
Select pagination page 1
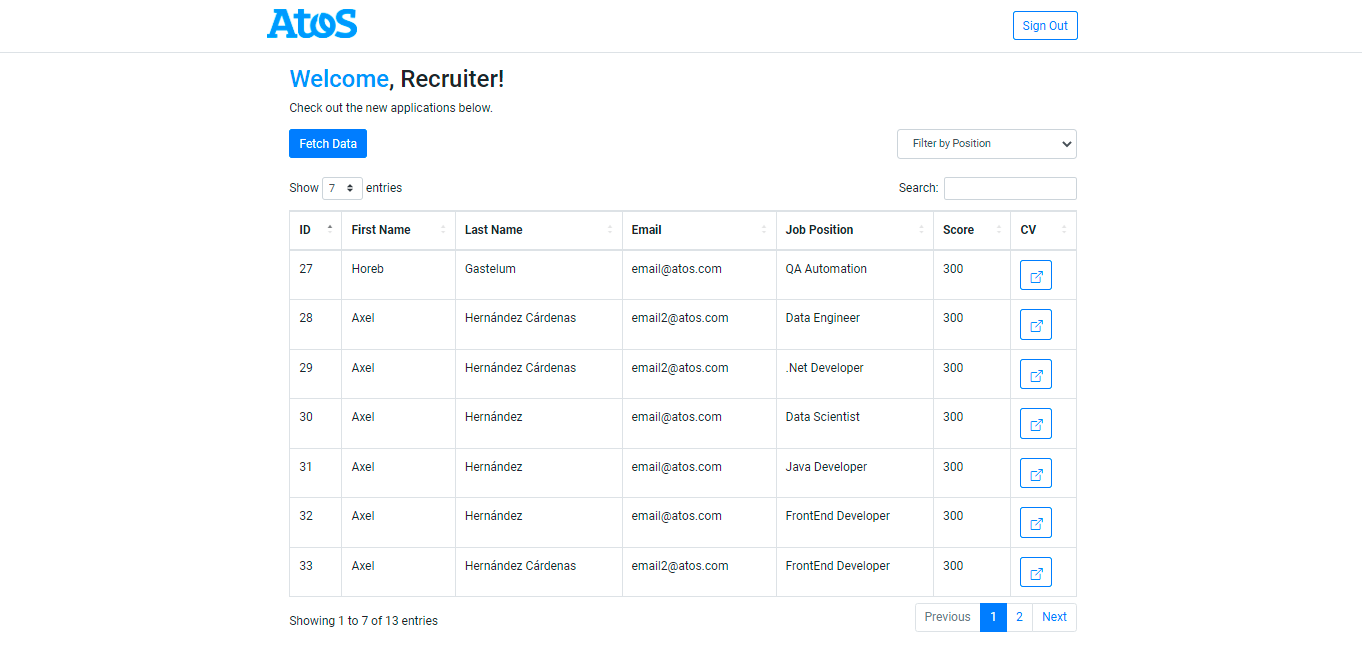tap(993, 617)
